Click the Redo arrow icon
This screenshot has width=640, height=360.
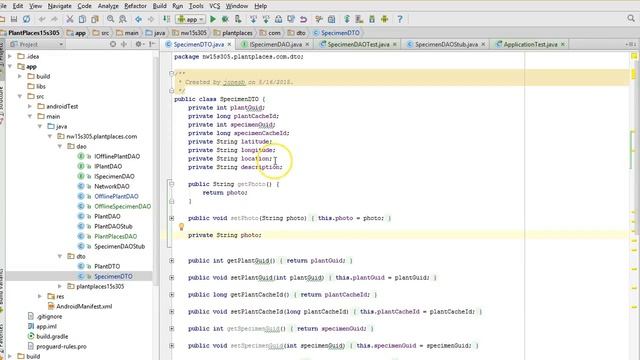pyautogui.click(x=54, y=19)
